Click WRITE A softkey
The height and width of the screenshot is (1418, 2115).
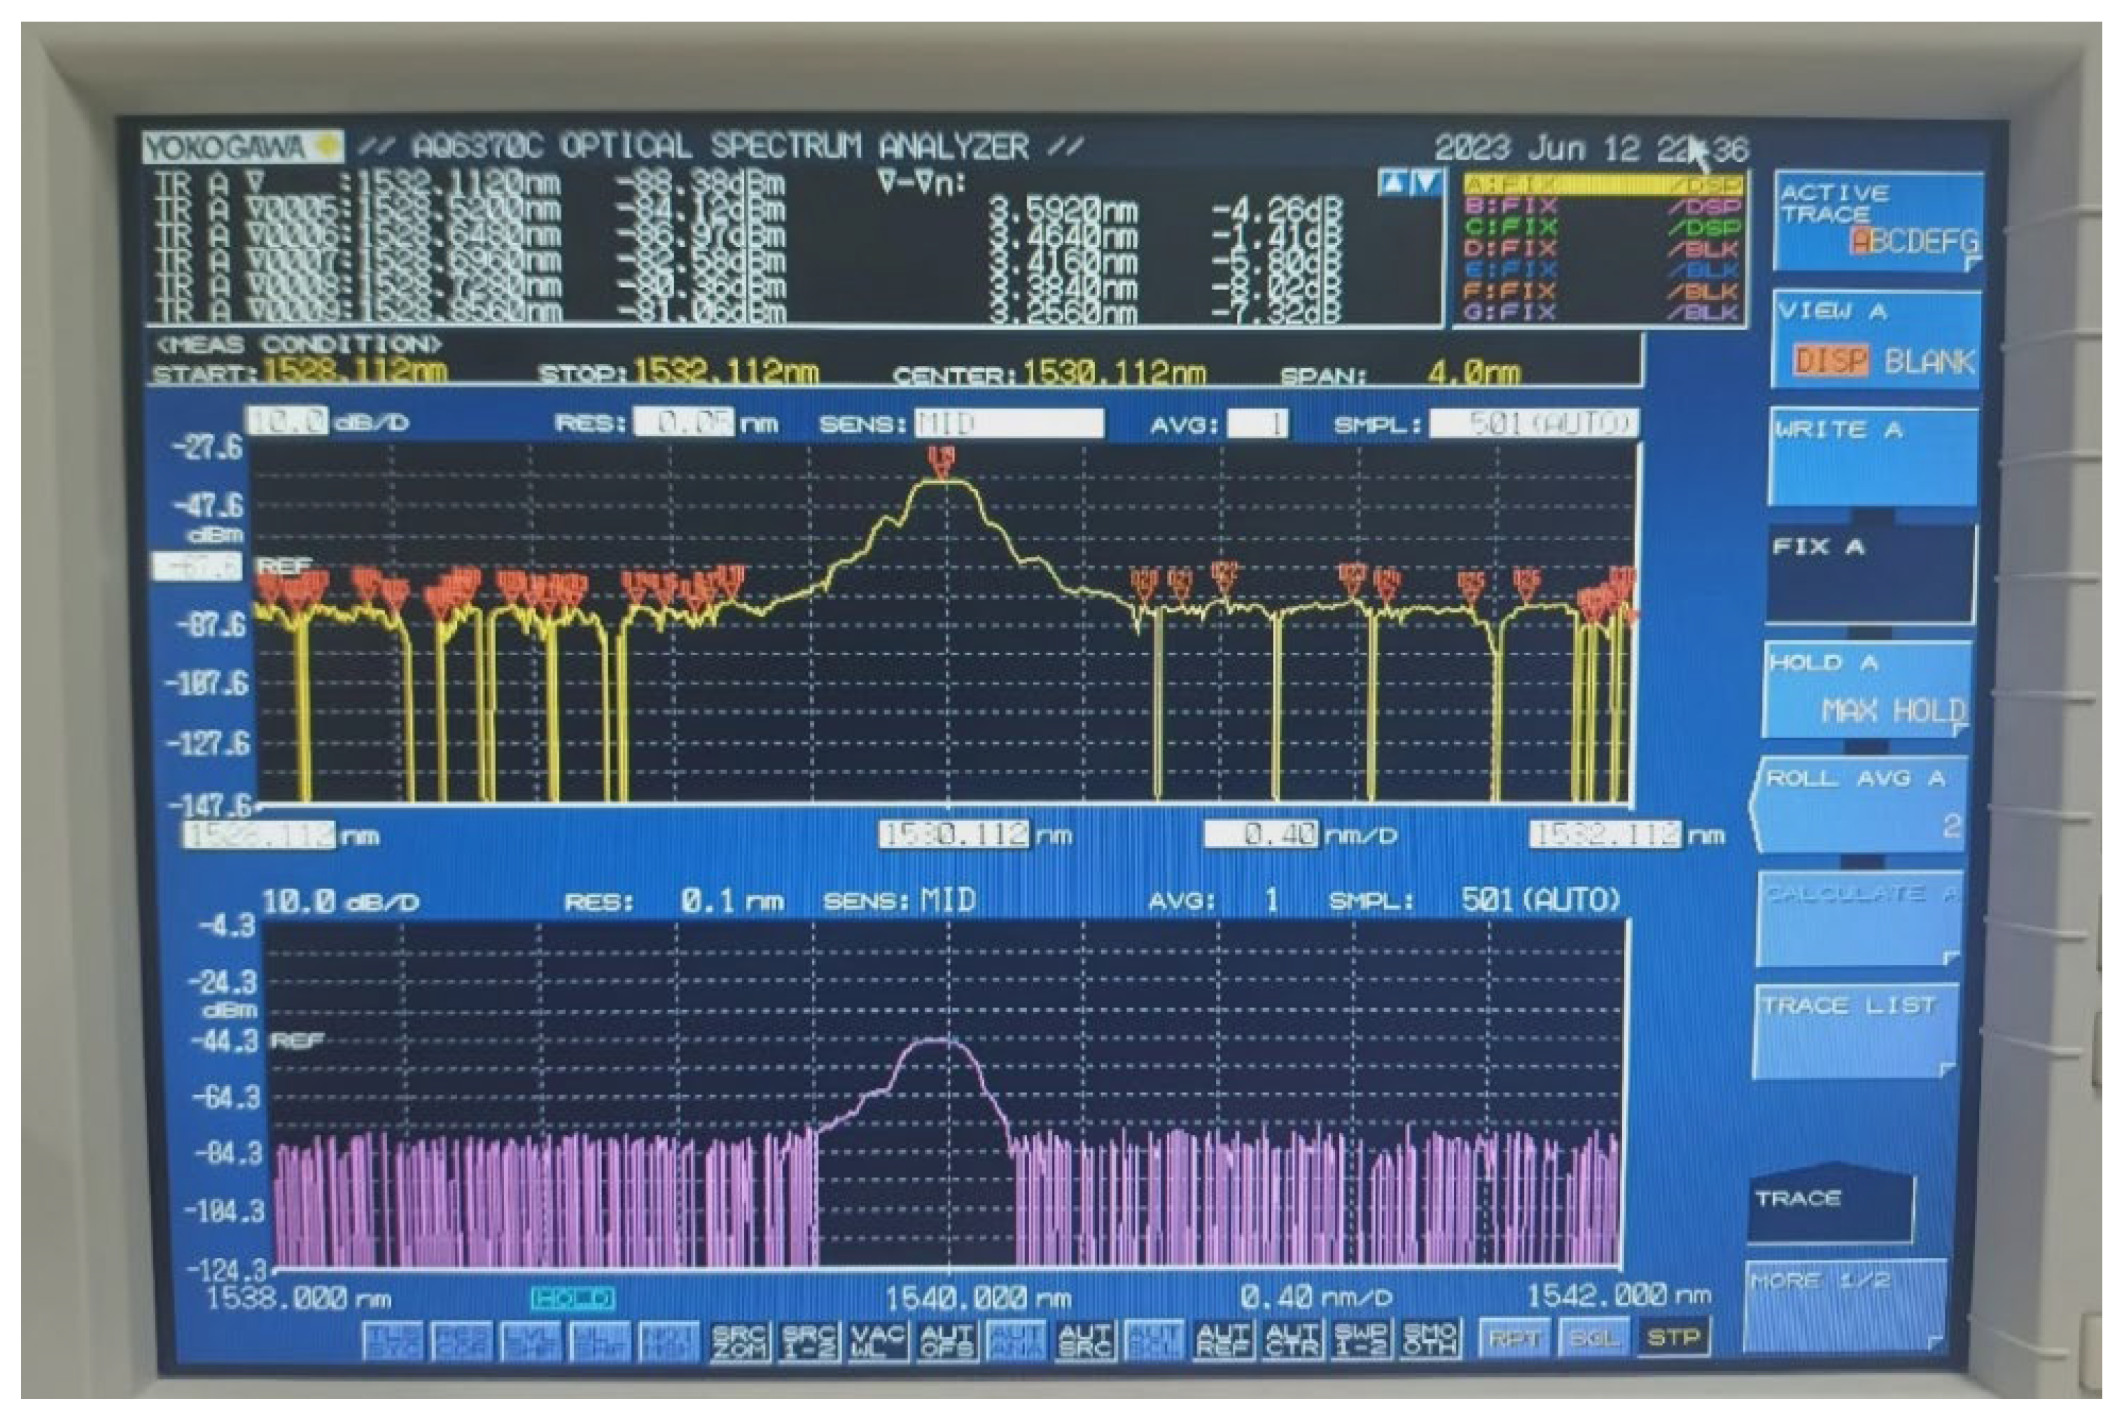(1873, 456)
